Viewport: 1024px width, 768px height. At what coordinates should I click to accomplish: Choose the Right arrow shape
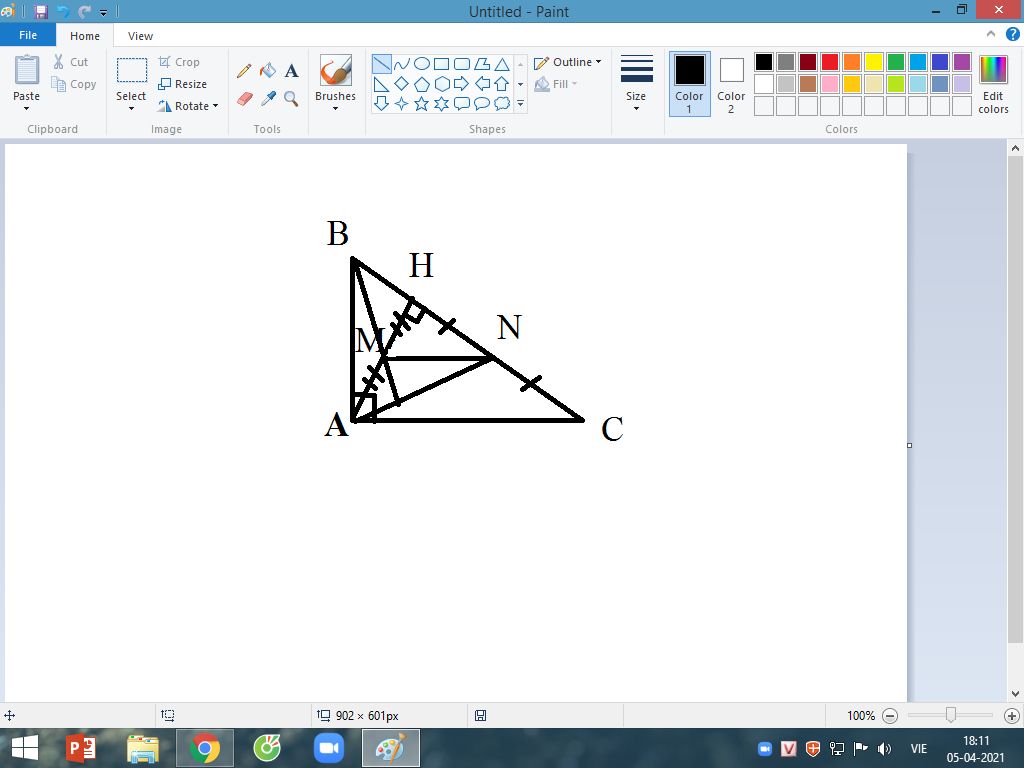pos(462,84)
